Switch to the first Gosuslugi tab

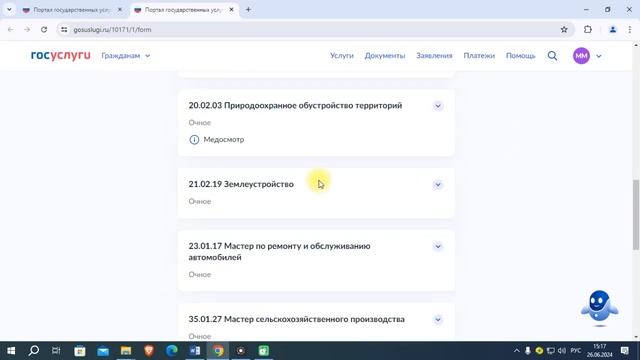point(71,10)
